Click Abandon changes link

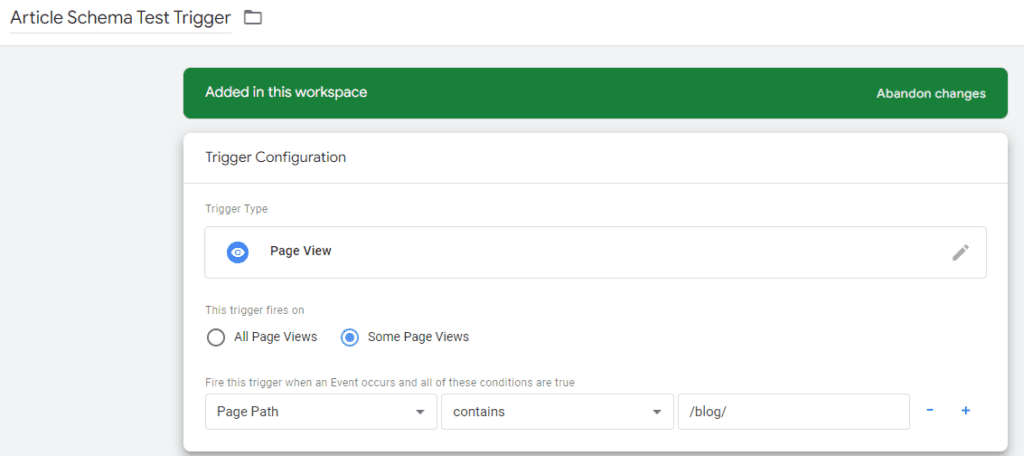[931, 93]
